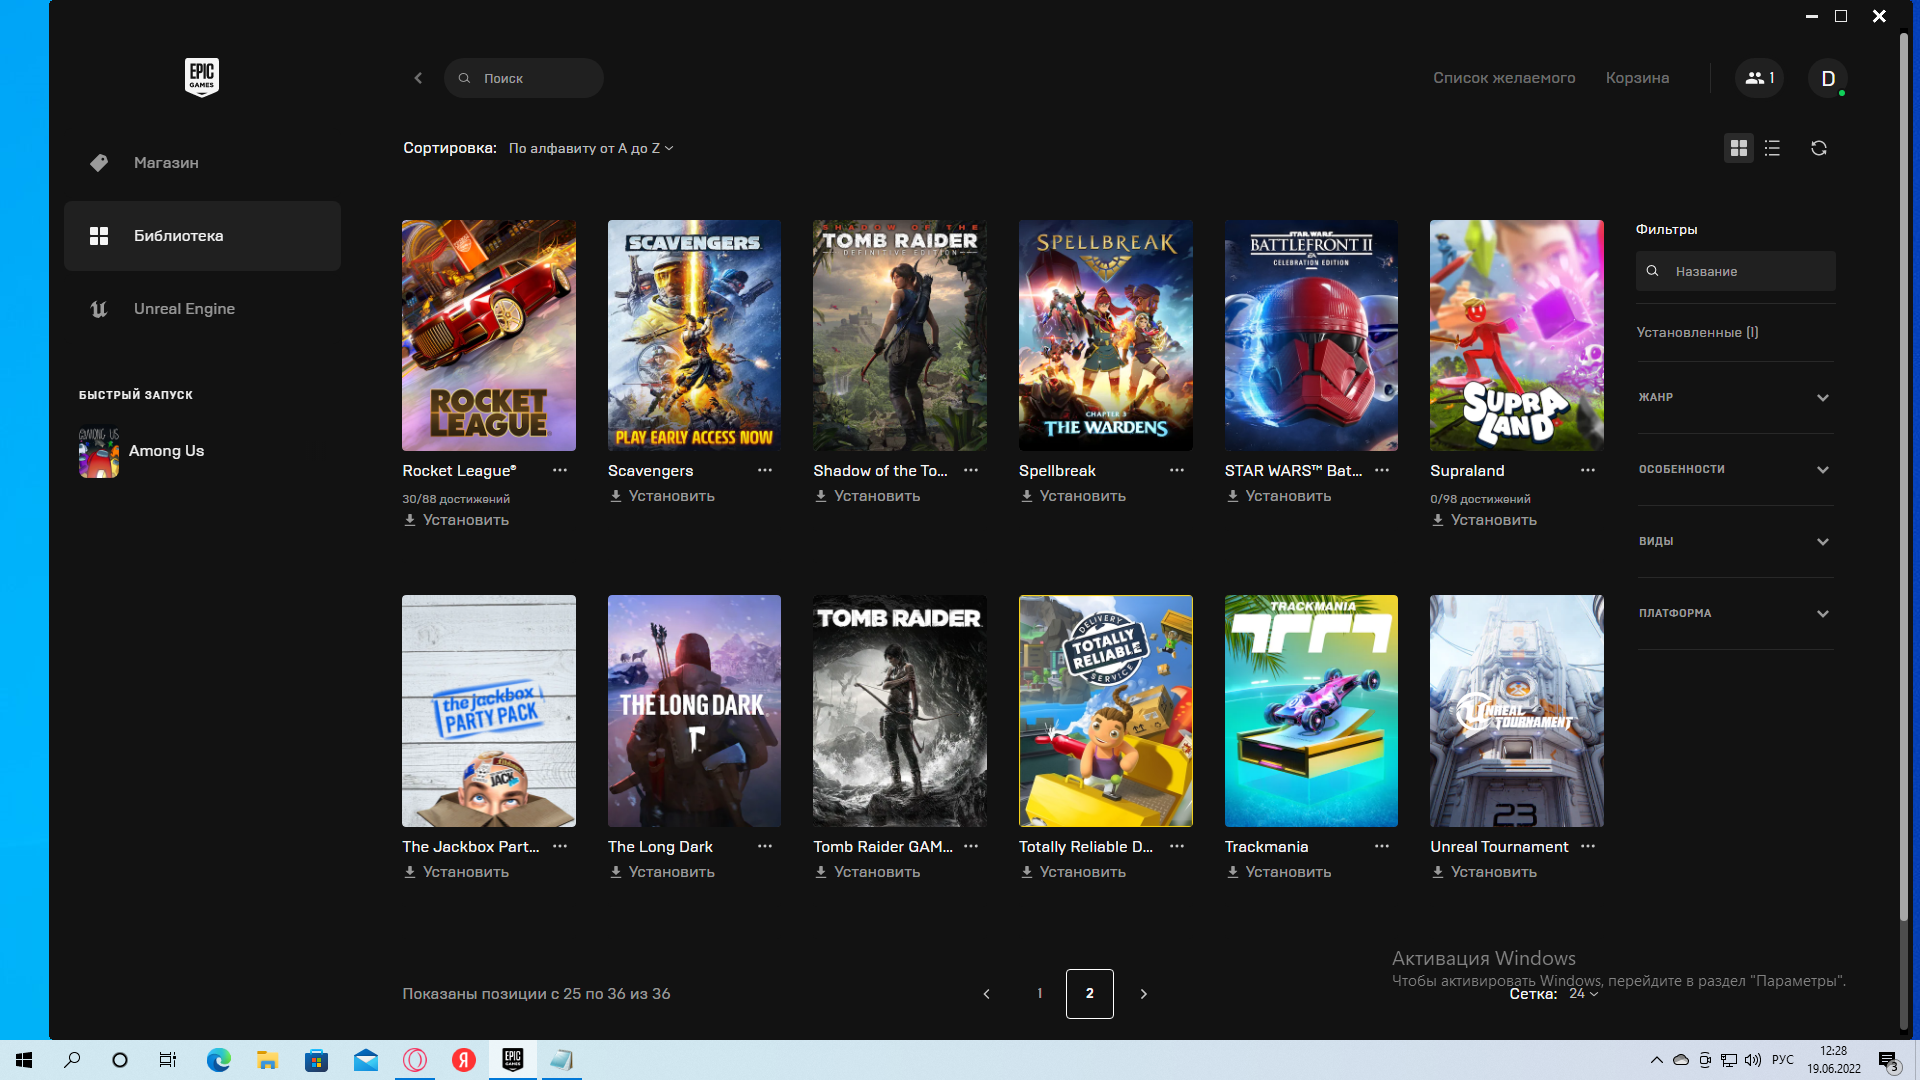
Task: Open Opera browser from taskbar
Action: point(414,1060)
